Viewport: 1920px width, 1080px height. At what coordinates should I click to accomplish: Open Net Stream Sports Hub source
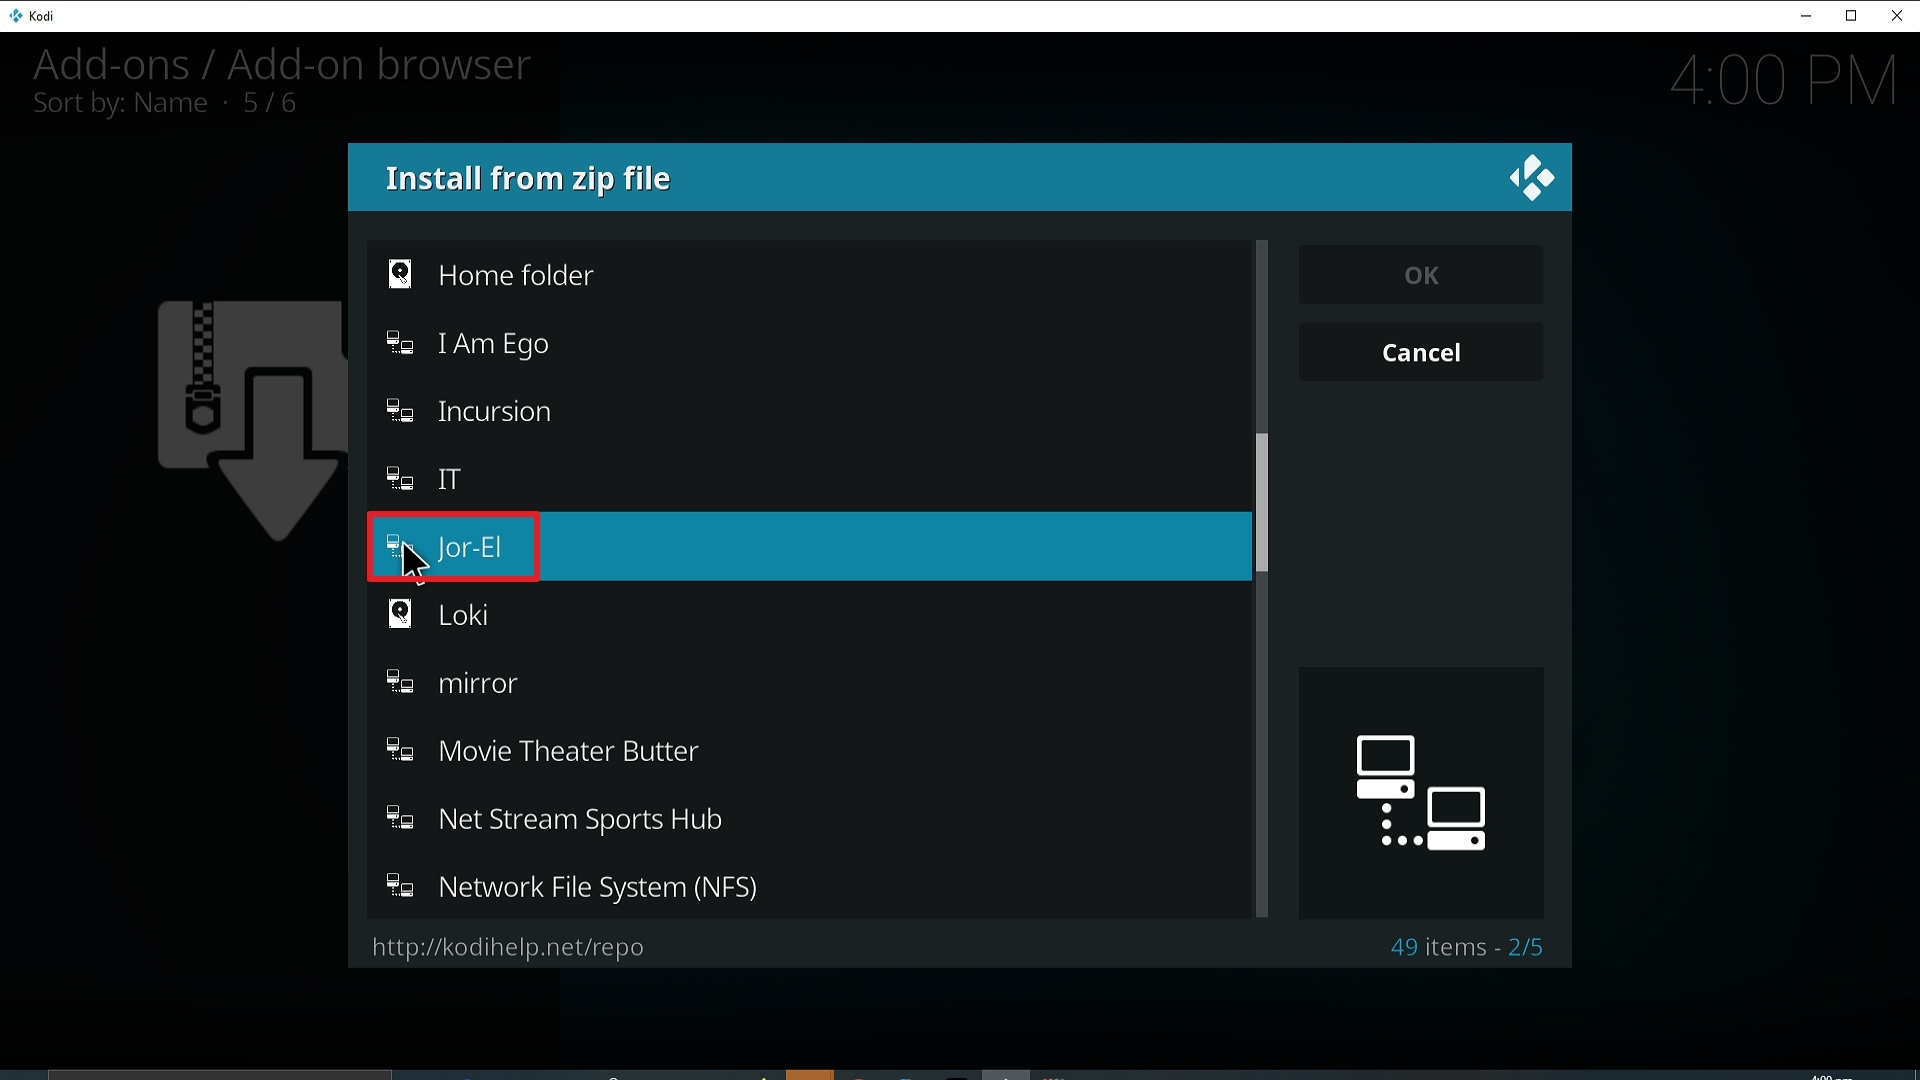coord(810,820)
